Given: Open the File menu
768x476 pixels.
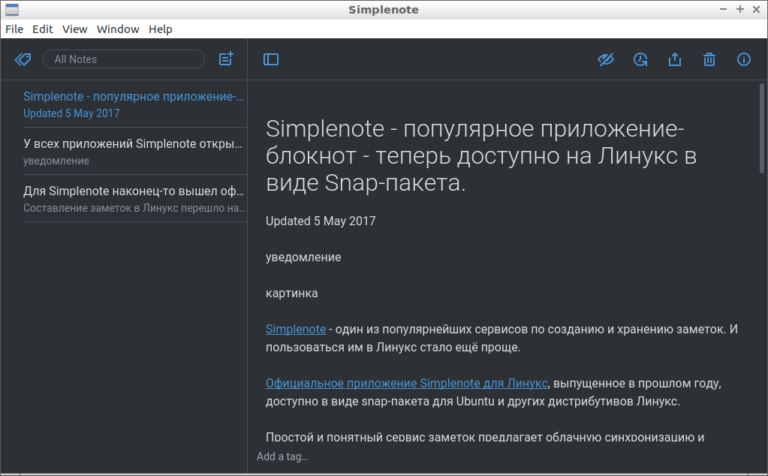Looking at the screenshot, I should pyautogui.click(x=14, y=29).
